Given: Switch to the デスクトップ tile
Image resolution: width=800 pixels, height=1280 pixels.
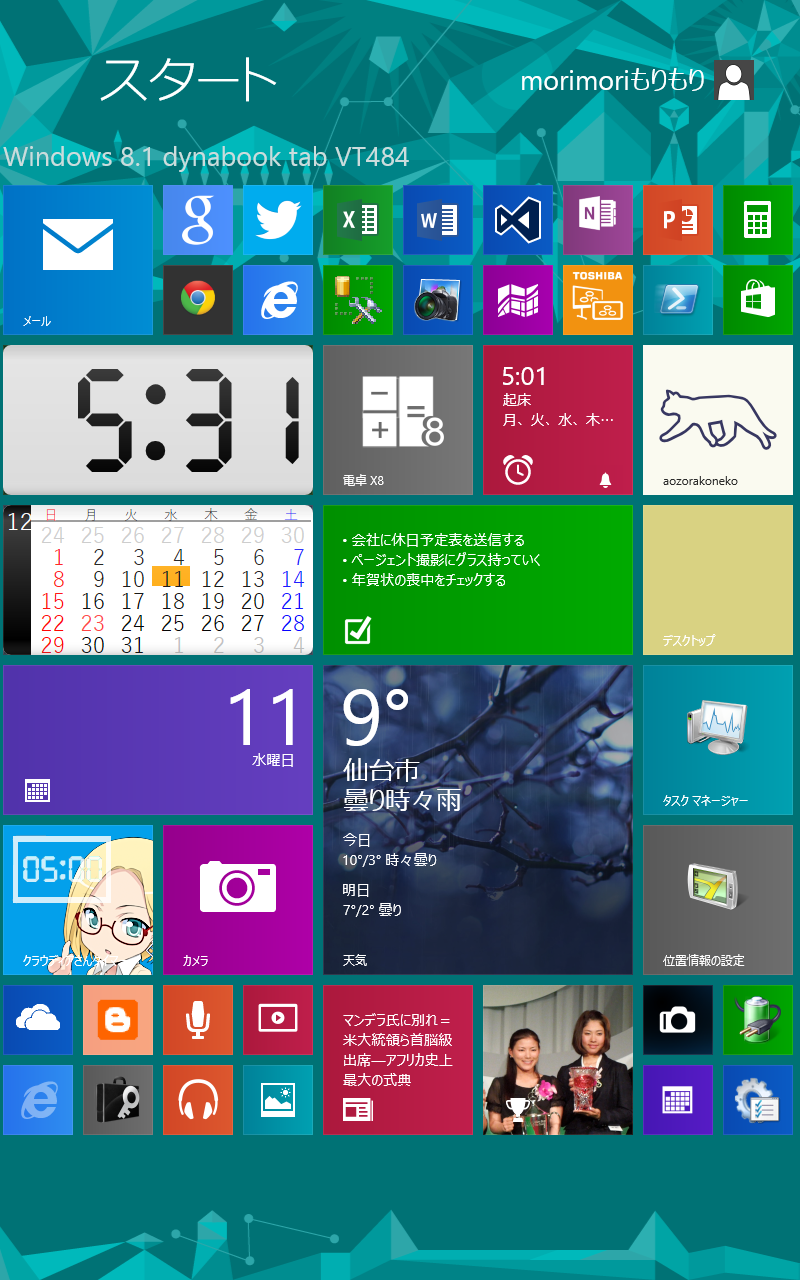Looking at the screenshot, I should [x=718, y=580].
